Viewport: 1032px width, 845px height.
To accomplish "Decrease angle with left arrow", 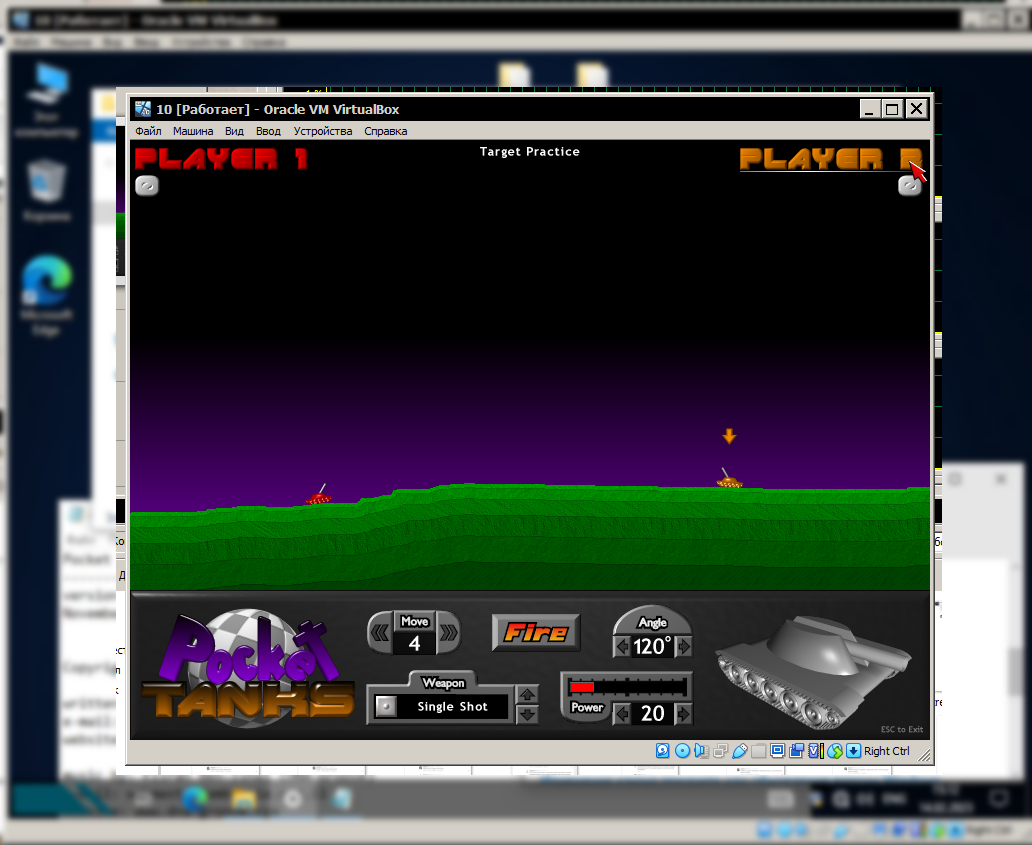I will 622,647.
